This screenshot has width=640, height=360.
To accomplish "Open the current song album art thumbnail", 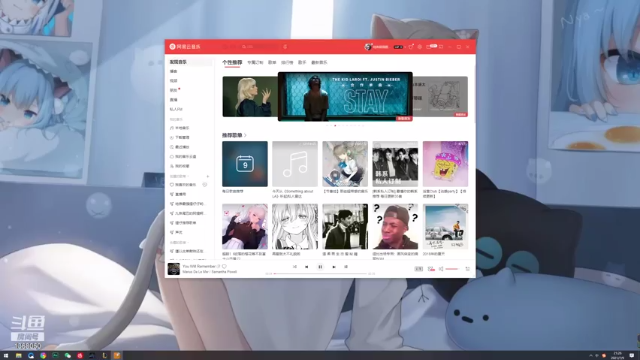I will coord(173,269).
